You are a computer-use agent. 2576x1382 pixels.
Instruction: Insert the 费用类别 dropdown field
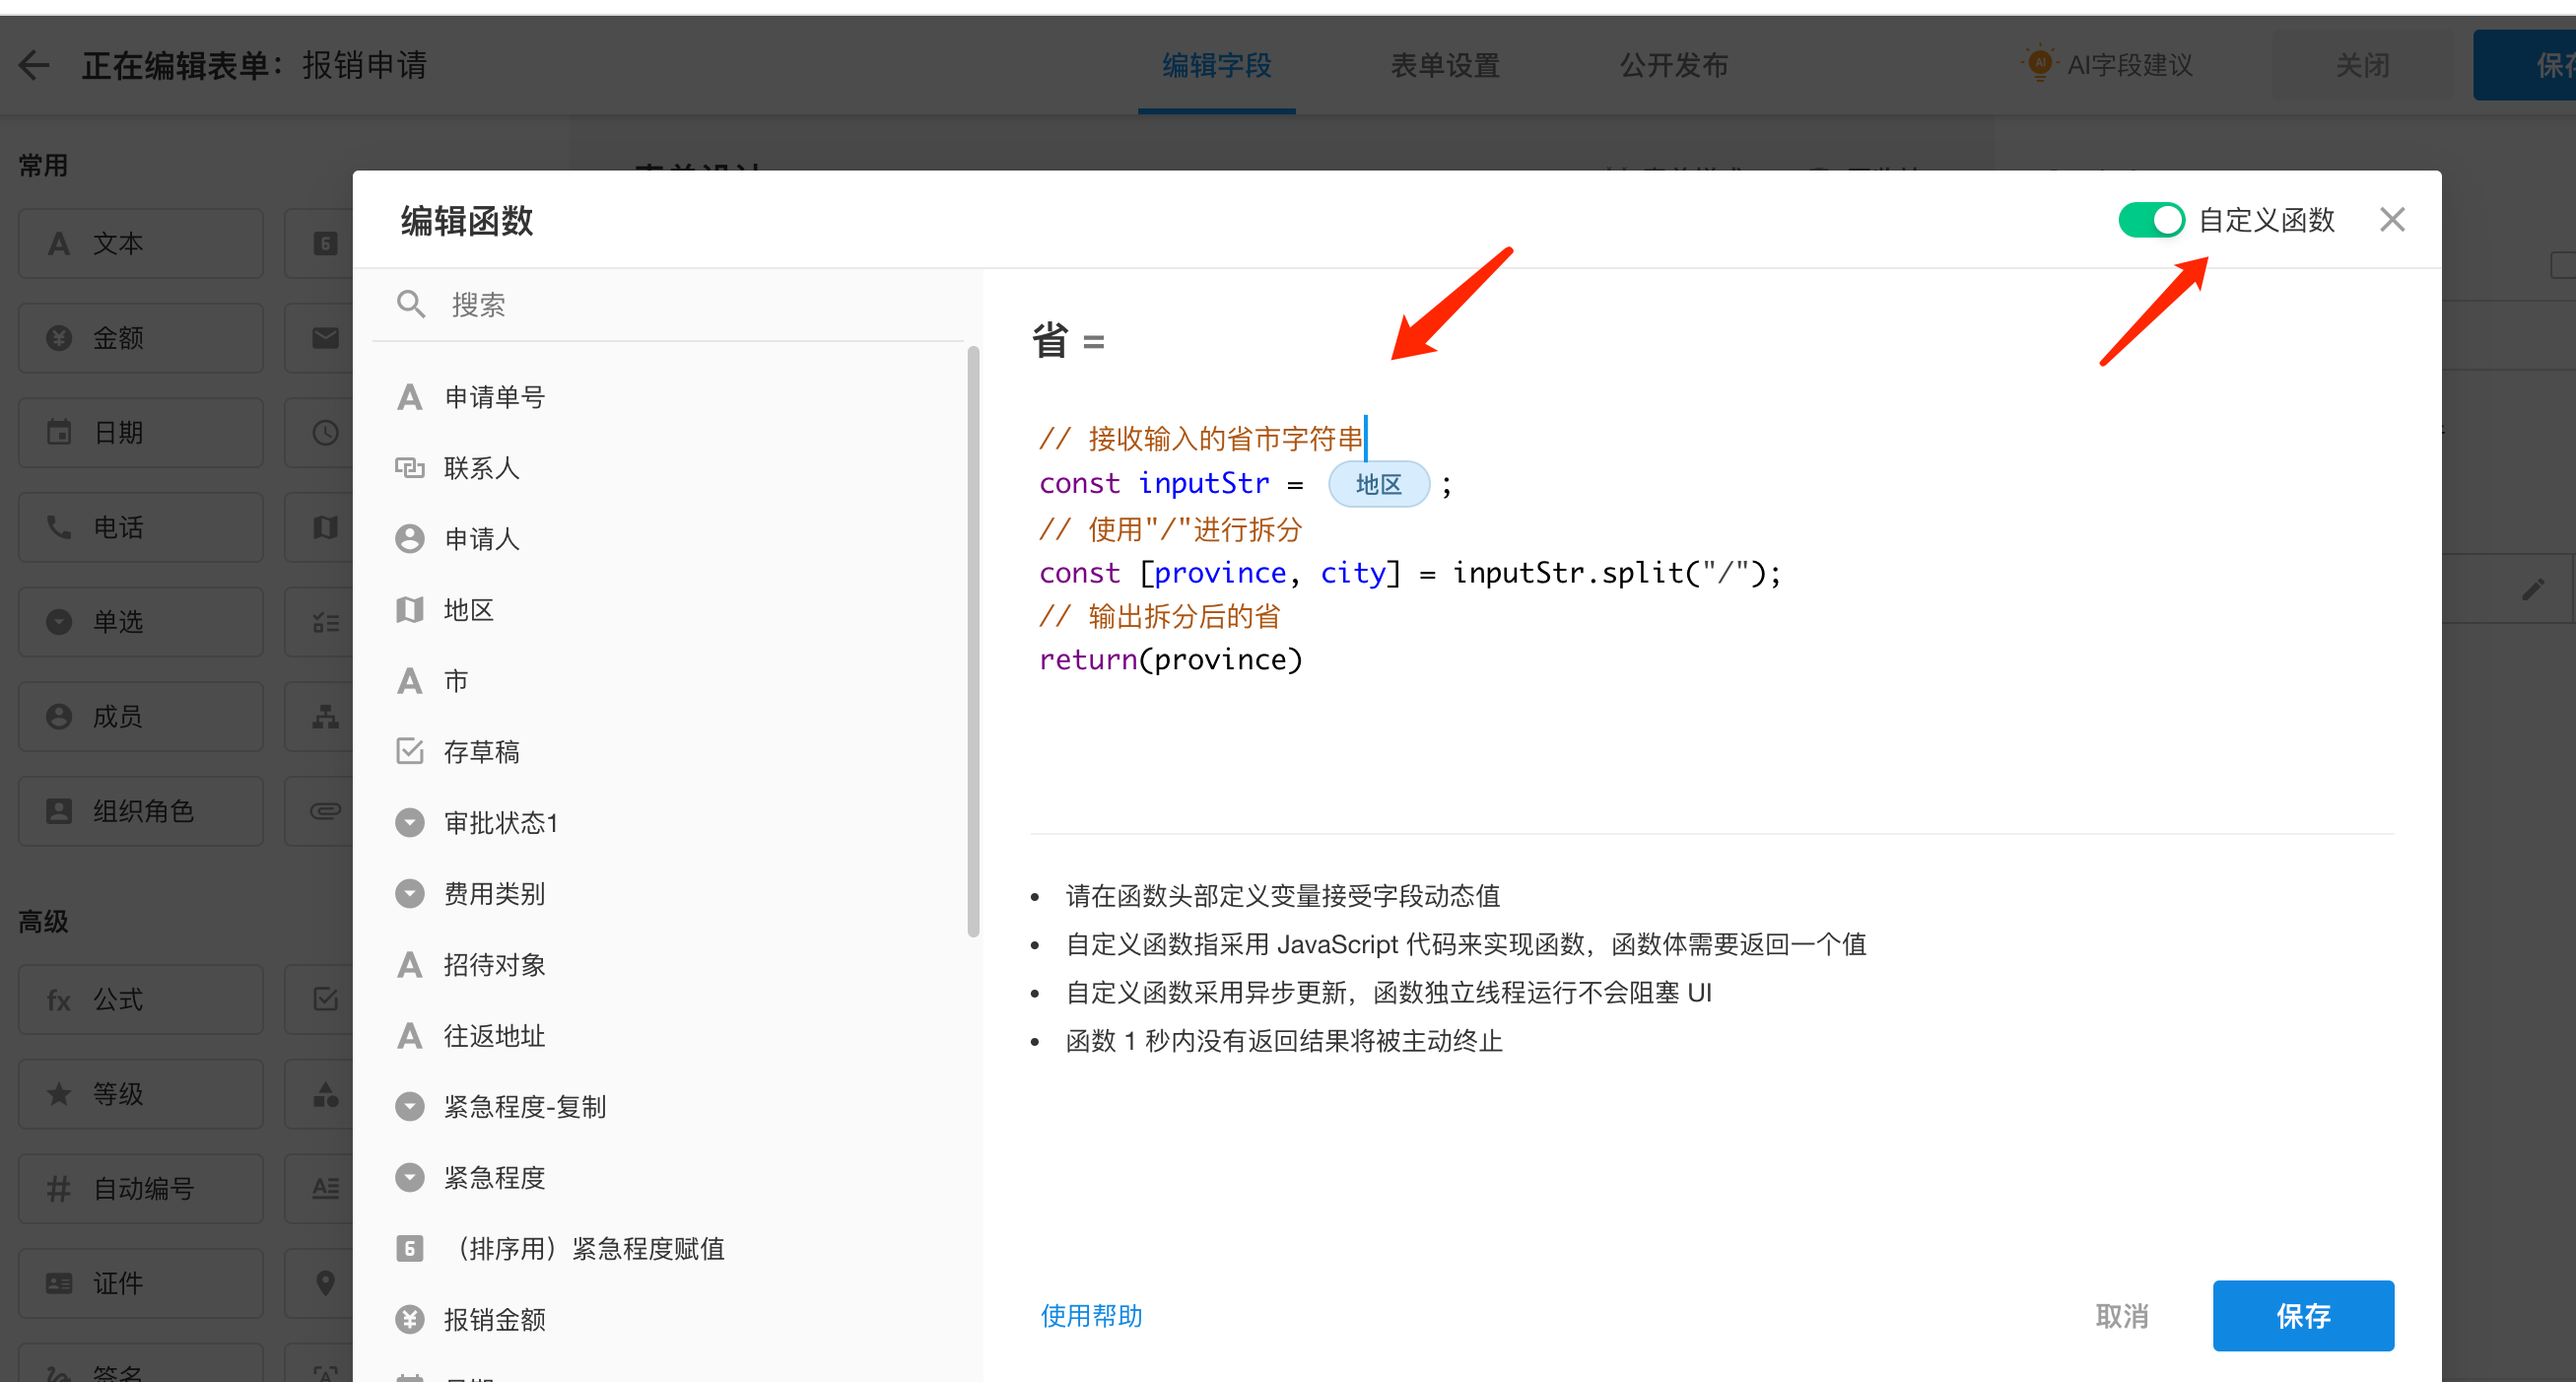point(494,894)
